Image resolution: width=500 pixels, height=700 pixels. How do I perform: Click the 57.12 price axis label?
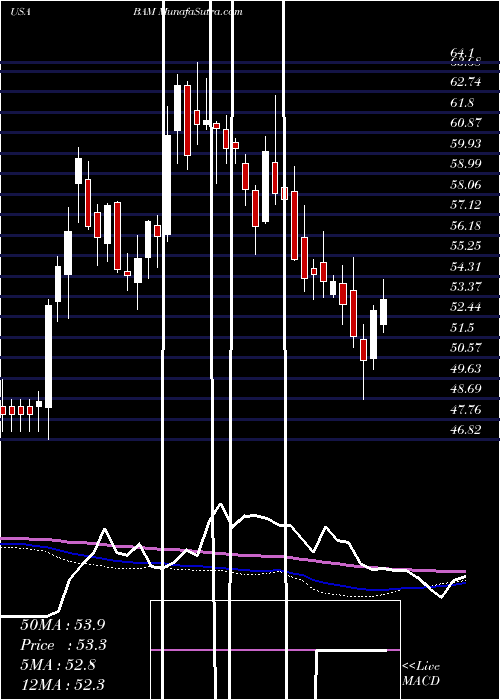tap(466, 205)
